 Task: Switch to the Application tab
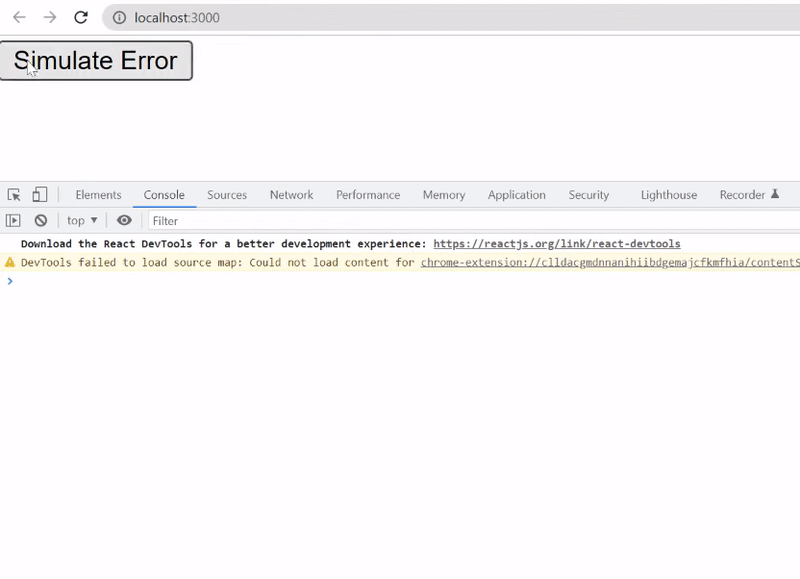pos(517,195)
